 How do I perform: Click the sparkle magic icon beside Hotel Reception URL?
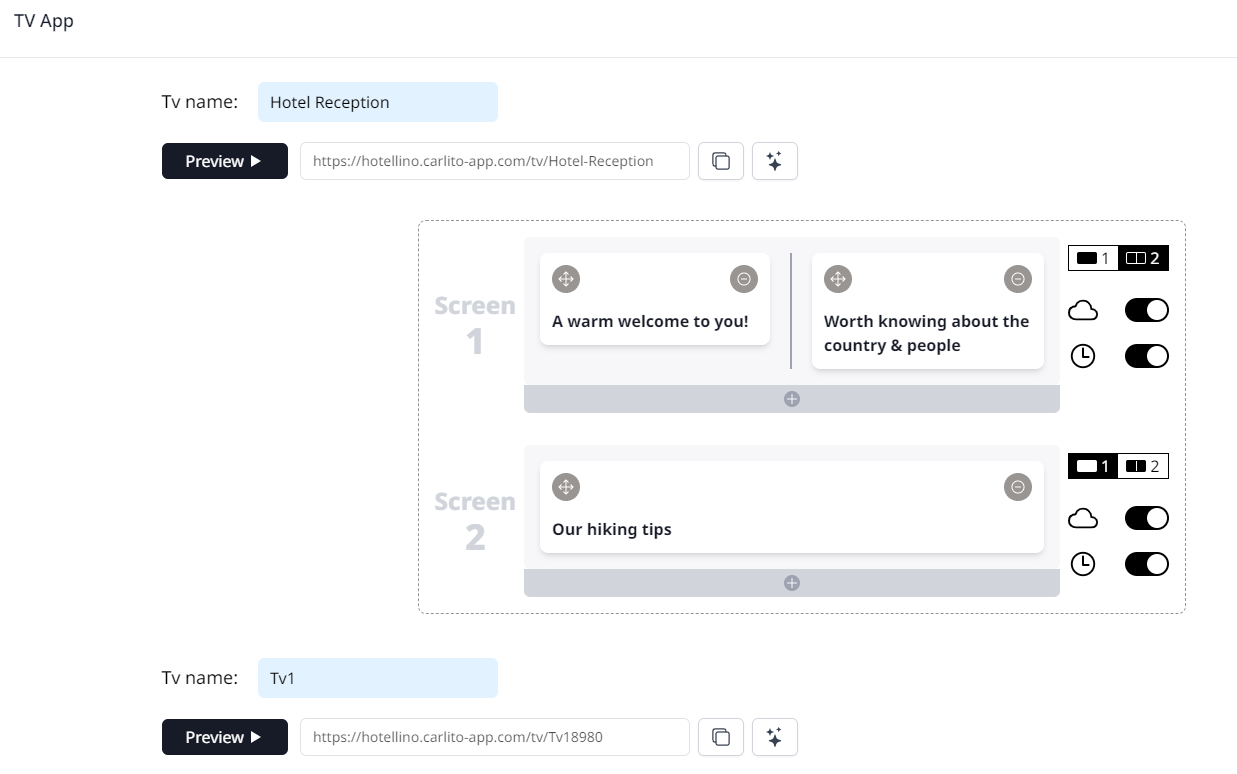pos(774,161)
